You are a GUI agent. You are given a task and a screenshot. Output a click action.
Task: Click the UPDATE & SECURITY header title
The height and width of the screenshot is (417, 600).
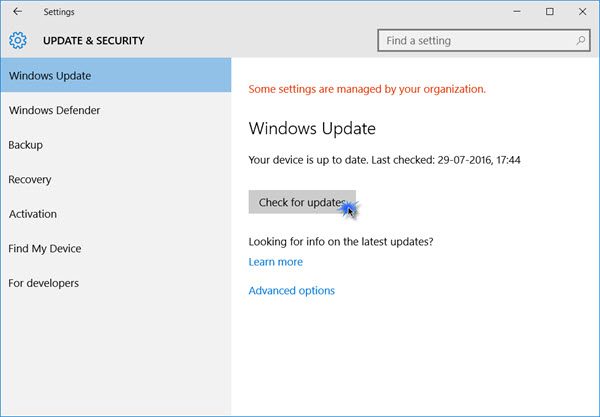click(x=94, y=41)
